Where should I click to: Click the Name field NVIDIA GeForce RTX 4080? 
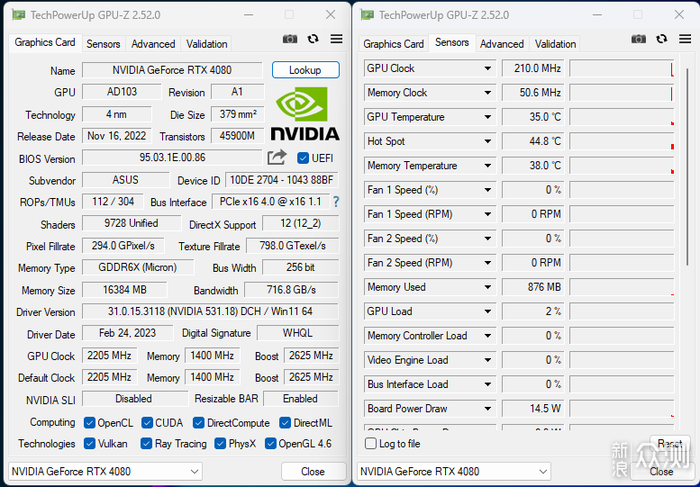[x=172, y=70]
